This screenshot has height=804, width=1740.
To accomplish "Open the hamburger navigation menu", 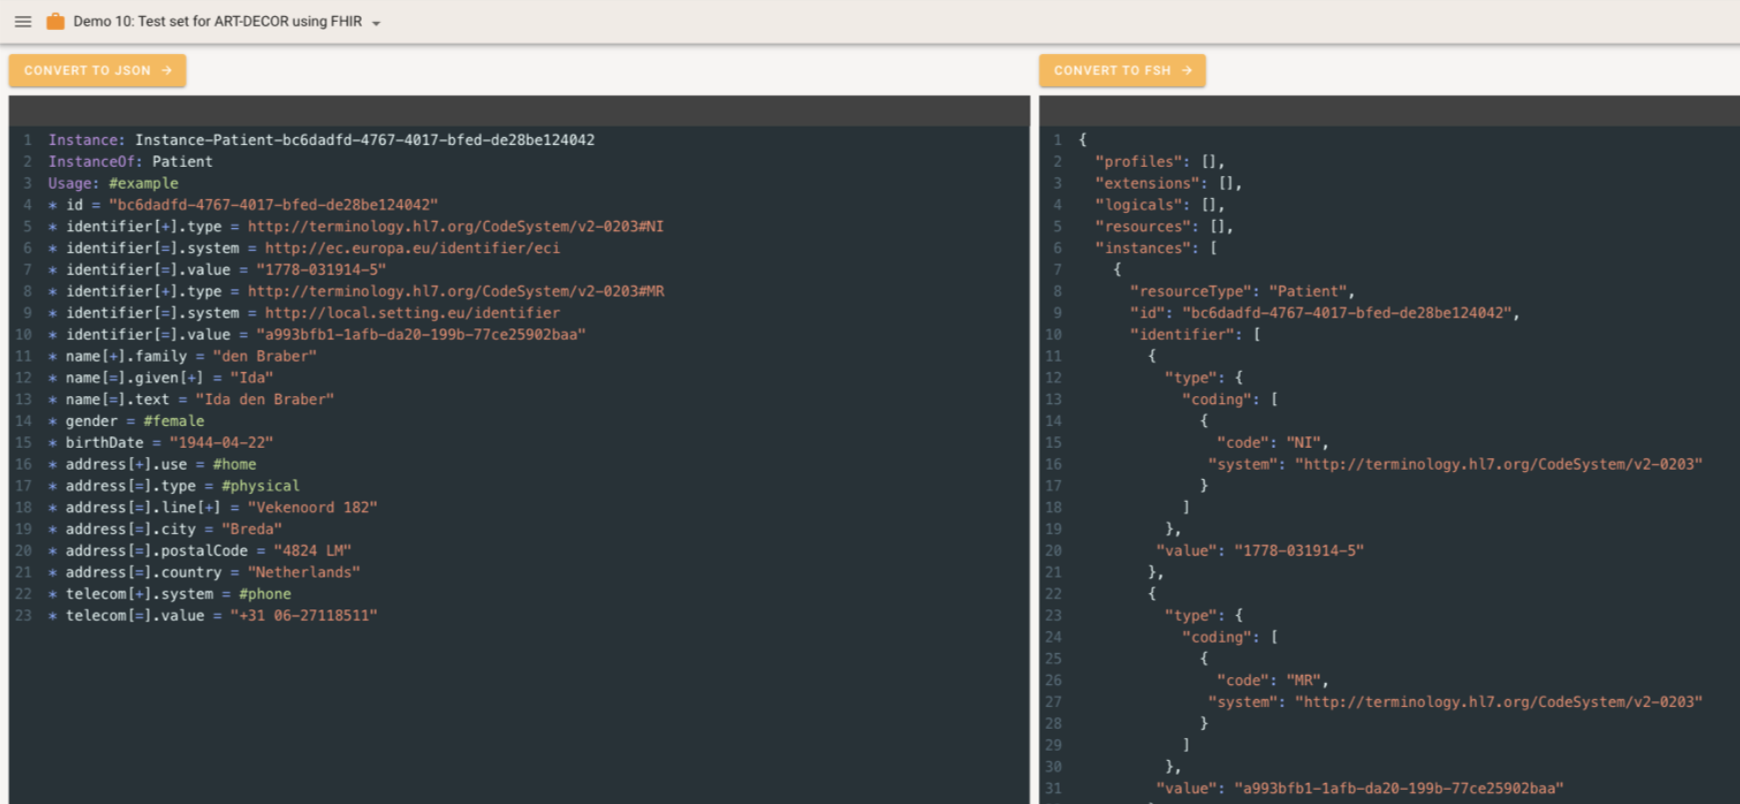I will [x=23, y=21].
